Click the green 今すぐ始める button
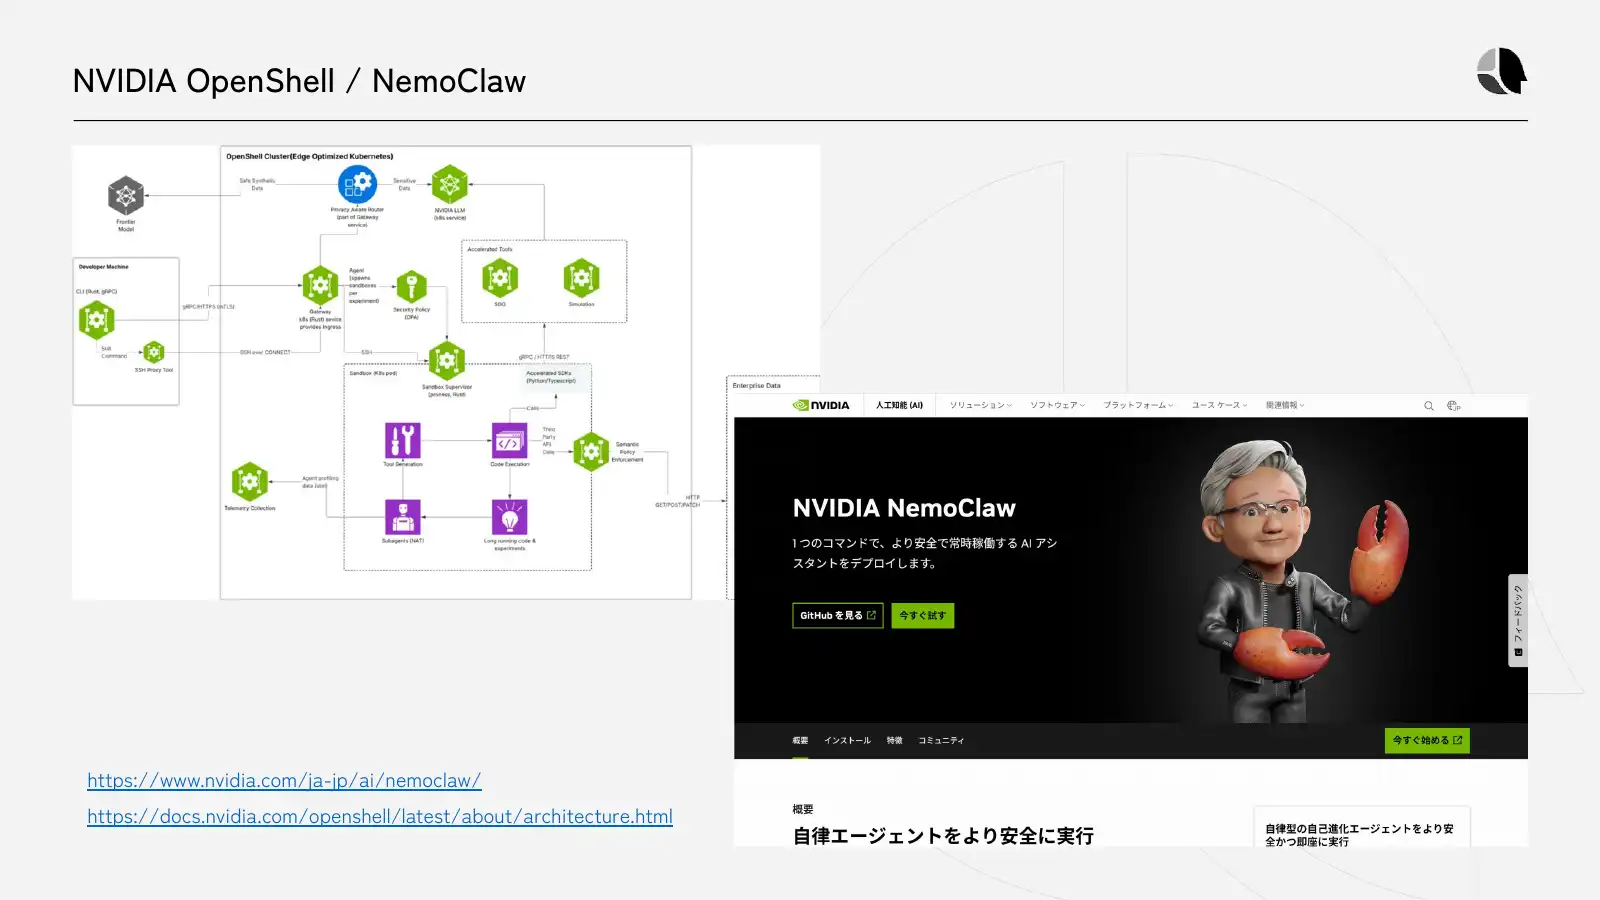 tap(1427, 740)
